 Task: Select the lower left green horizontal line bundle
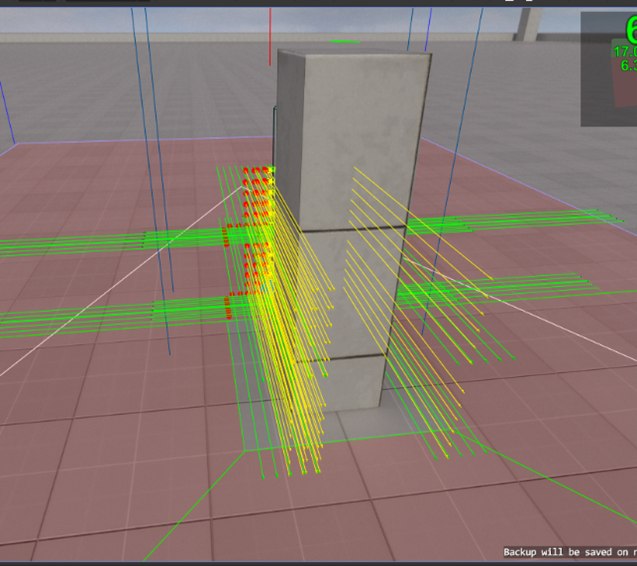(x=114, y=318)
